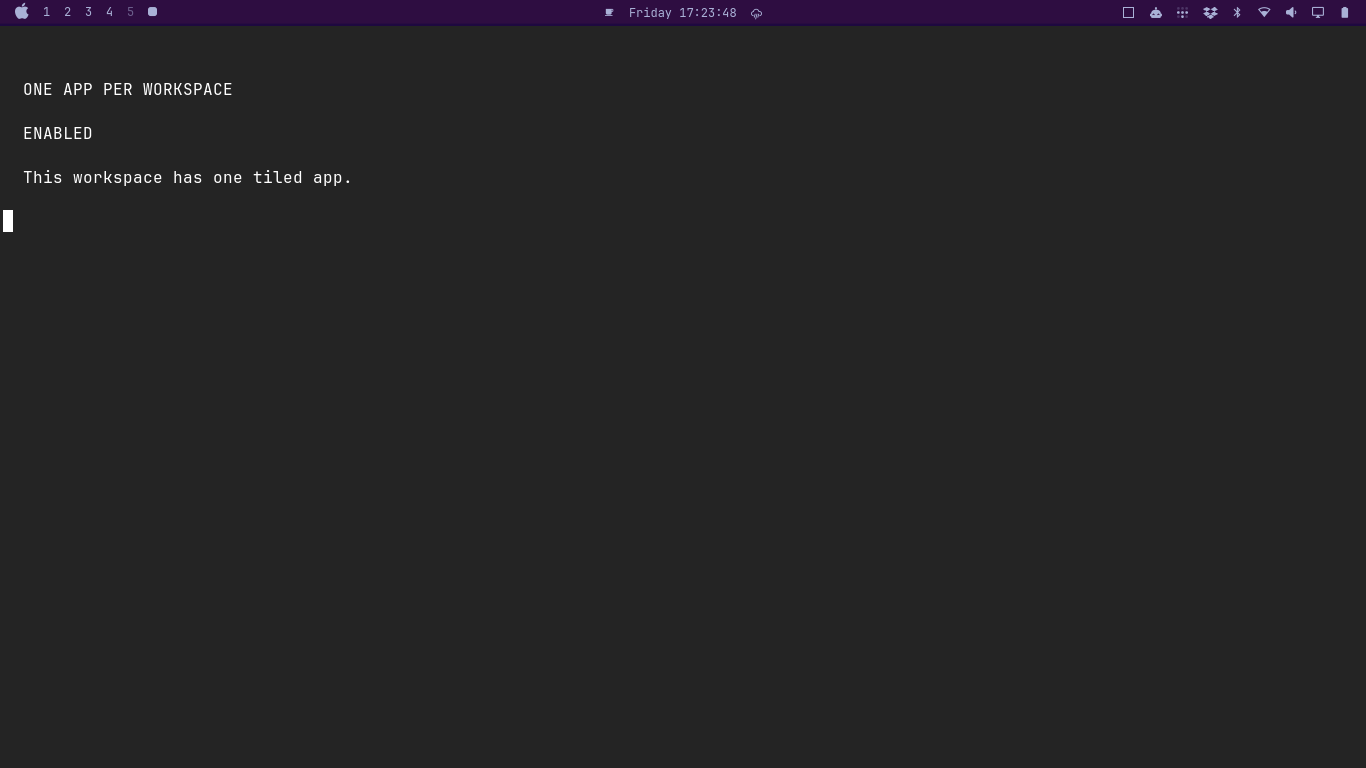This screenshot has height=768, width=1366.
Task: Open the Bluetooth status menu
Action: (x=1237, y=13)
